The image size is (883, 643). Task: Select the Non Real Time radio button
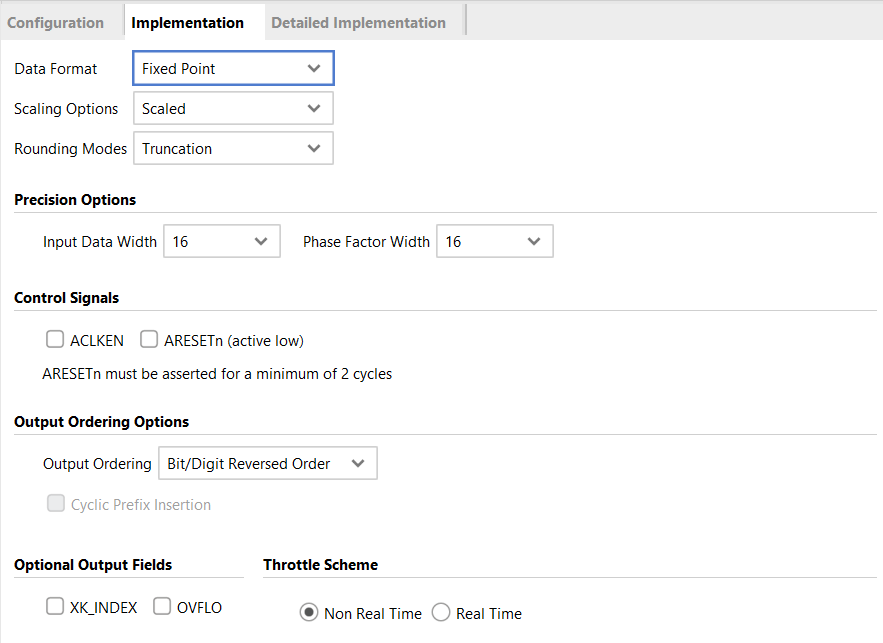click(309, 613)
